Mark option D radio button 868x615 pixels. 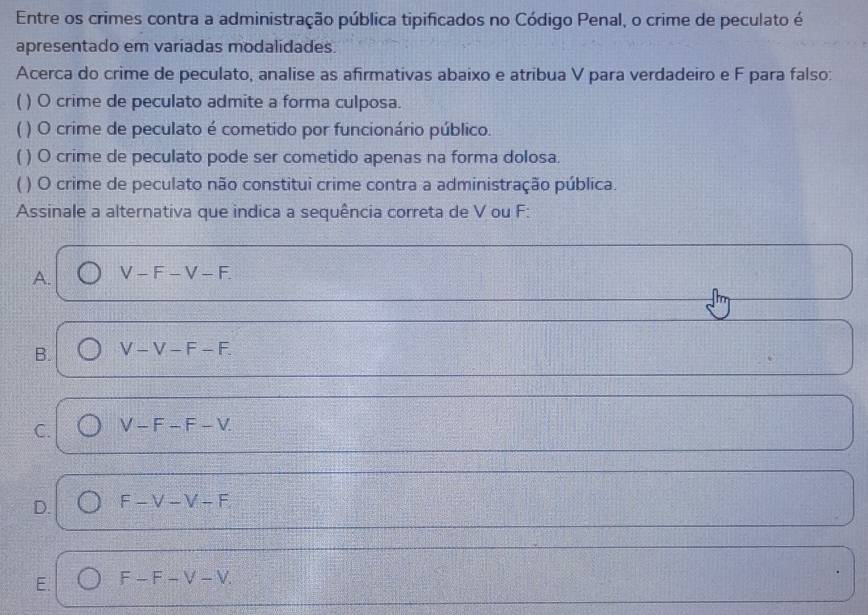coord(89,502)
